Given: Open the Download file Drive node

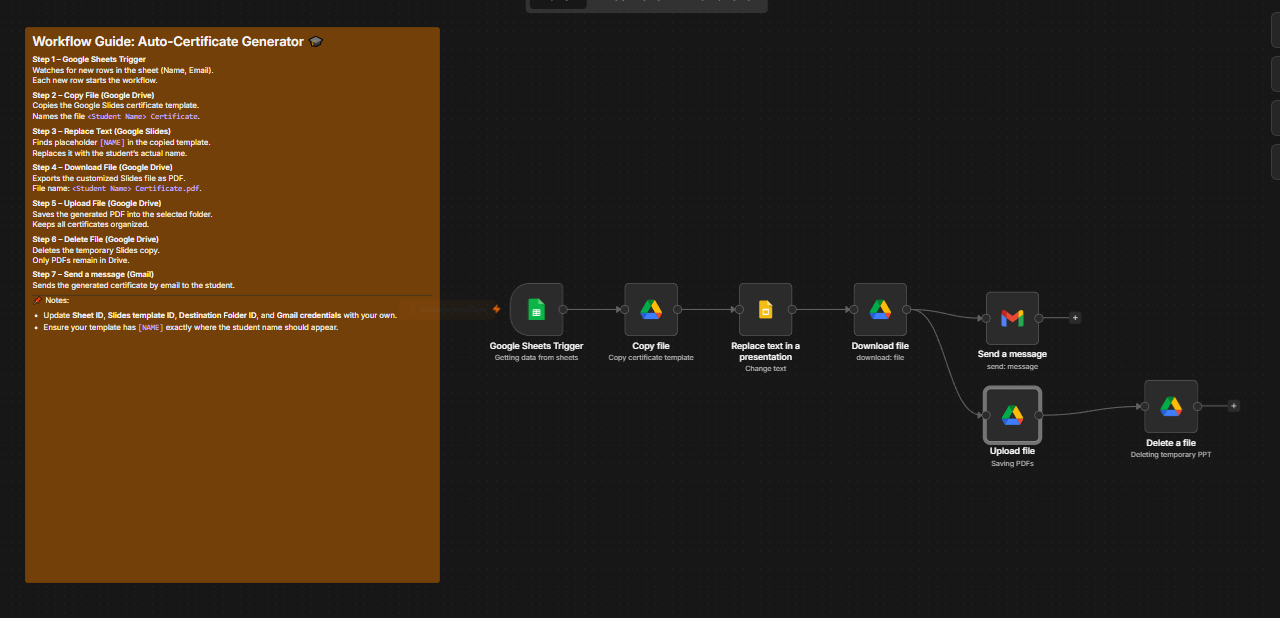Looking at the screenshot, I should 880,310.
